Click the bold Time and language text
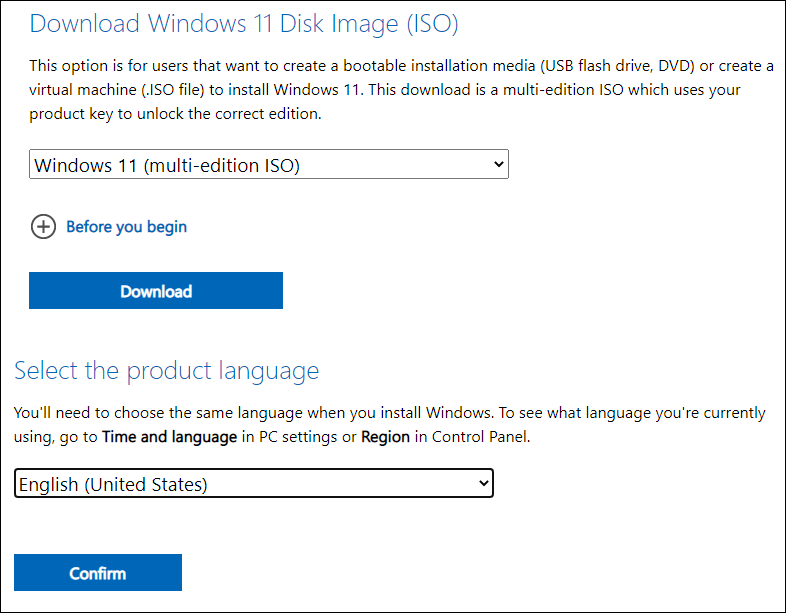Image resolution: width=786 pixels, height=613 pixels. pos(169,437)
